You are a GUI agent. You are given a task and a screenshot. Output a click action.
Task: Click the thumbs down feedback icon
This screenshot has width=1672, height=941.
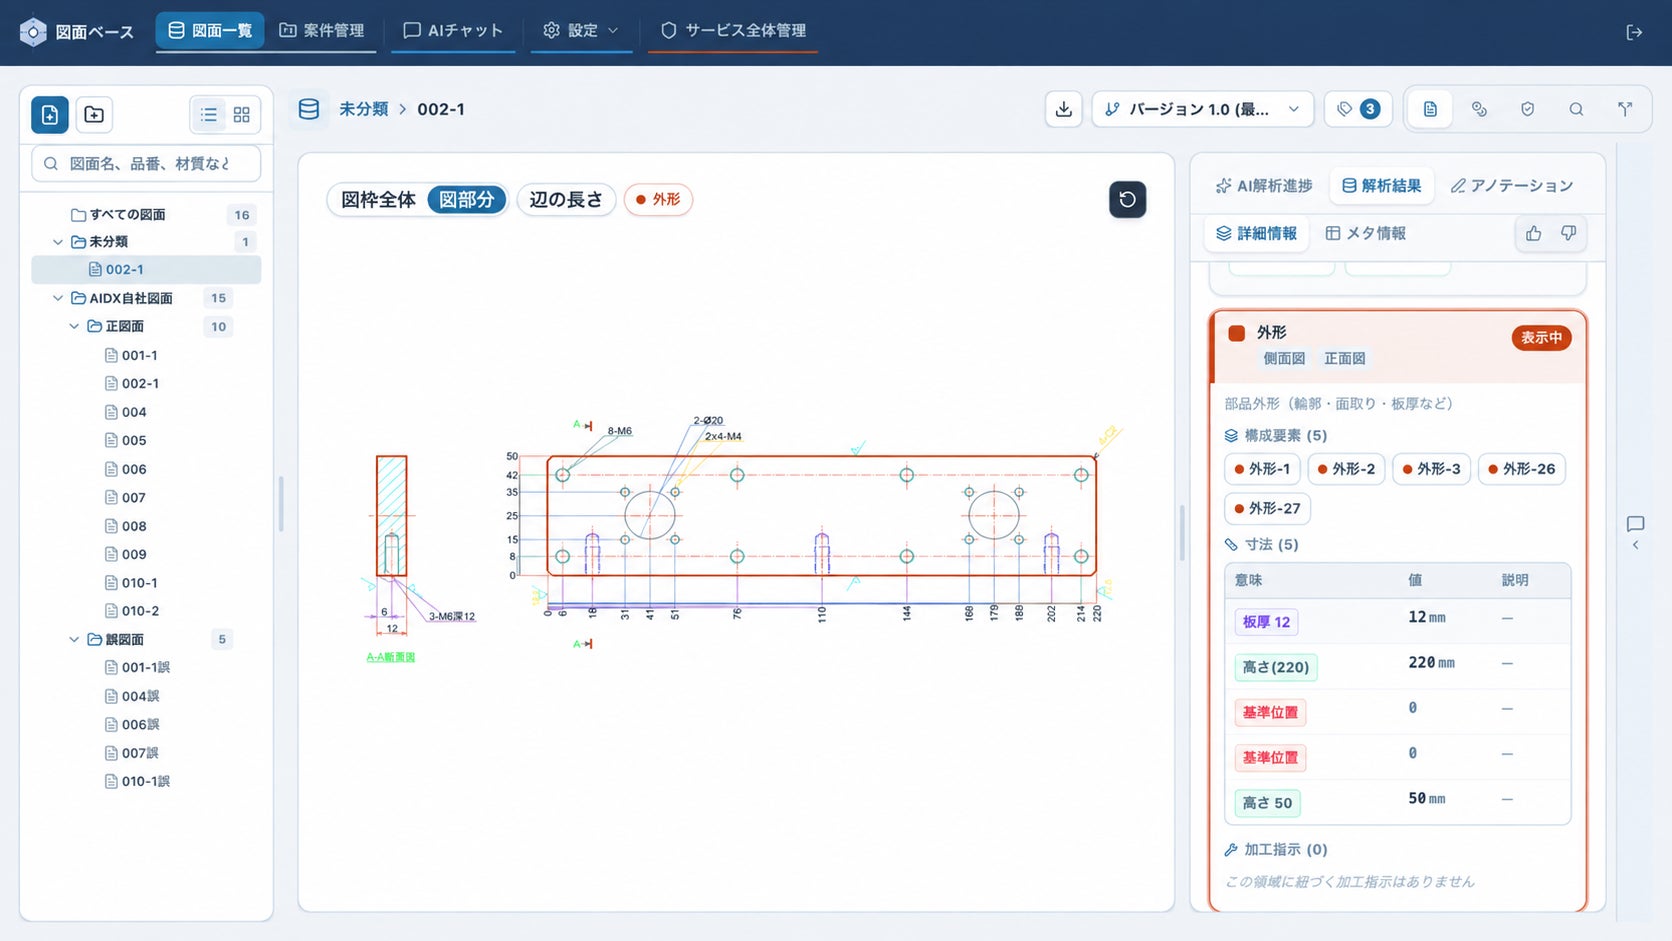(x=1569, y=233)
